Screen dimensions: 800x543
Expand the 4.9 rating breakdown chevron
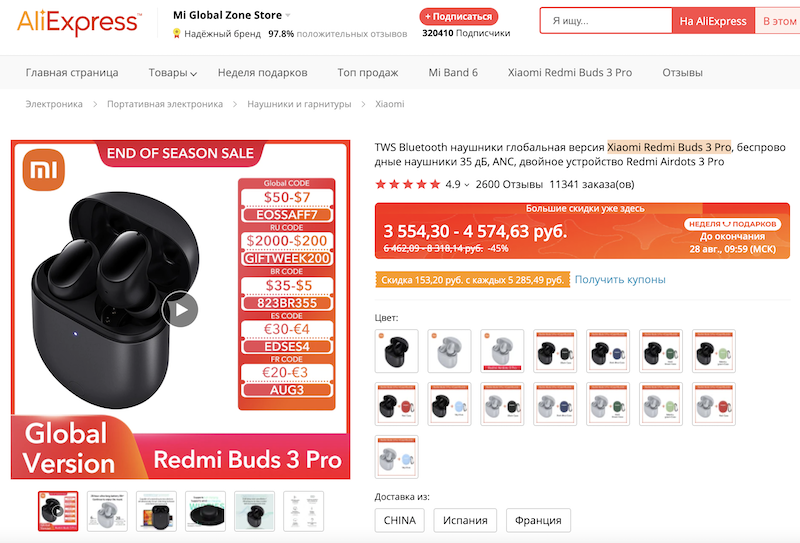(x=466, y=185)
